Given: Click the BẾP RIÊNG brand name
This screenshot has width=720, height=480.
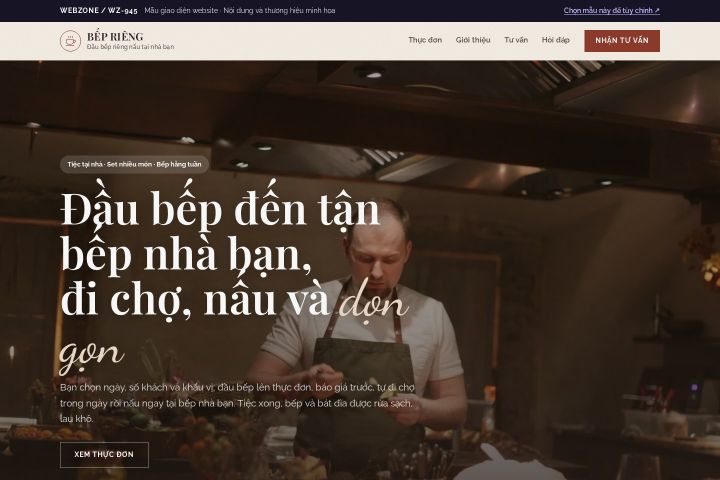Looking at the screenshot, I should (x=115, y=36).
